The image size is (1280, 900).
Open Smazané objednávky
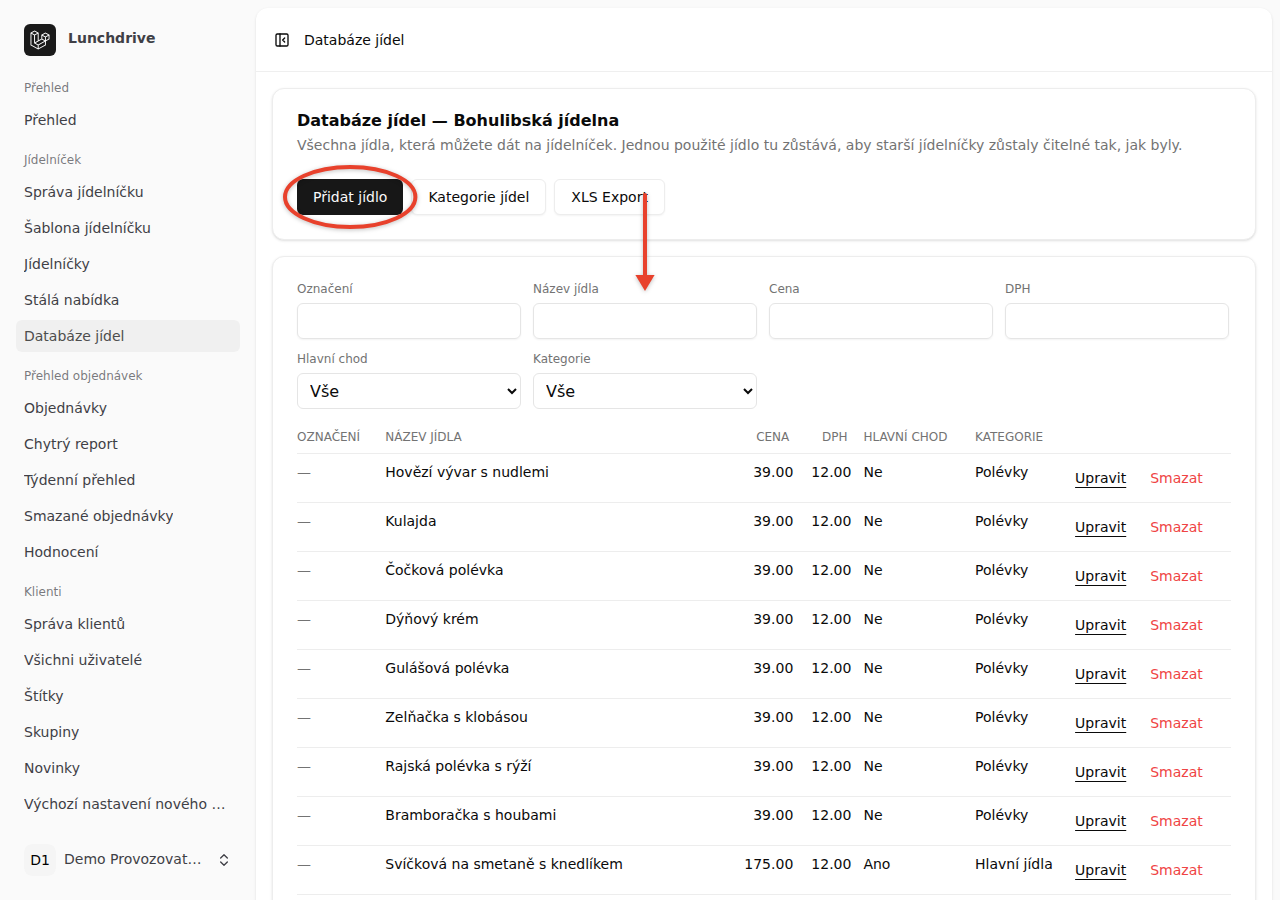click(x=128, y=516)
